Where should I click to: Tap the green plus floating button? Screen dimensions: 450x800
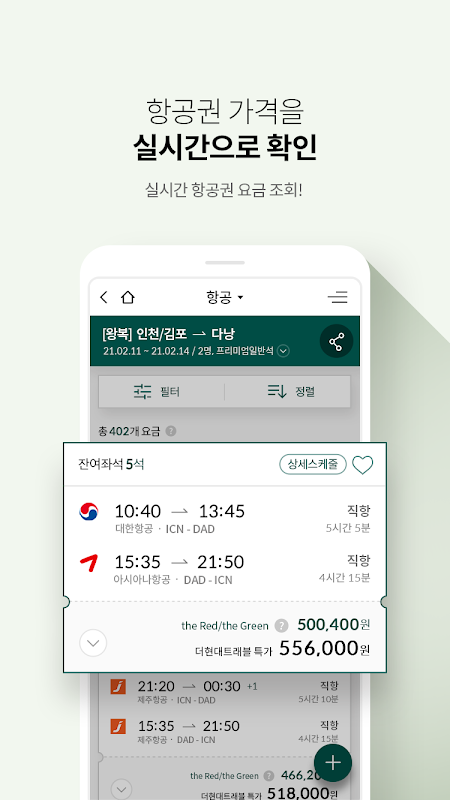click(333, 763)
